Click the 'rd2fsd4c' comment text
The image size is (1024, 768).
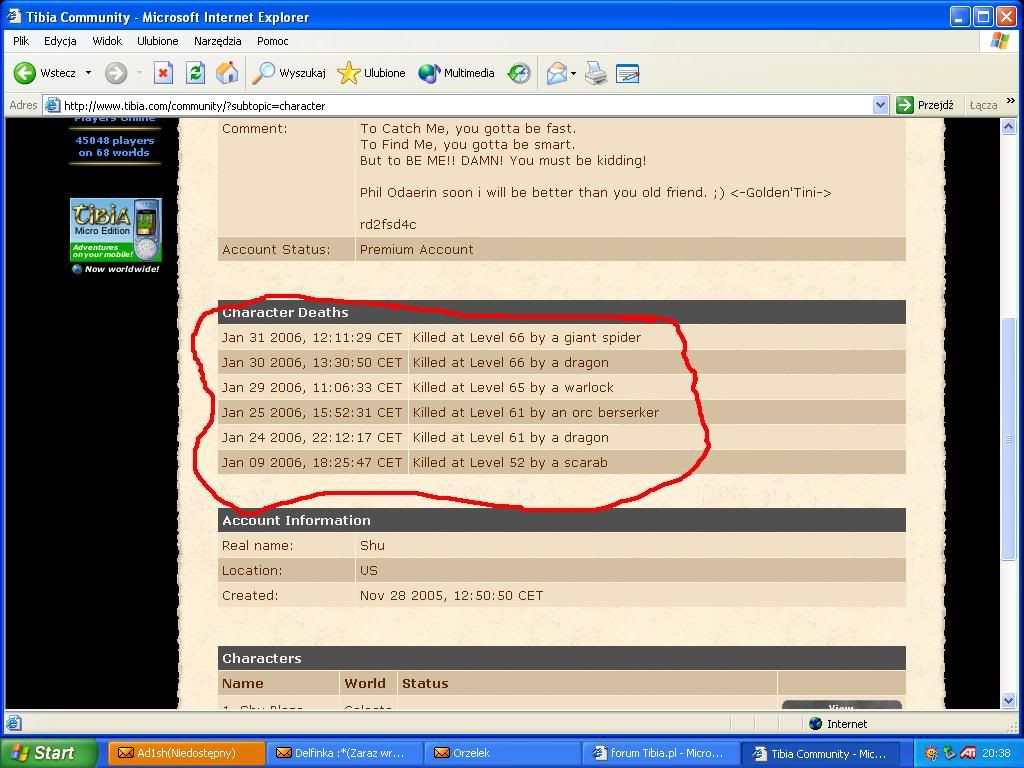(x=388, y=225)
